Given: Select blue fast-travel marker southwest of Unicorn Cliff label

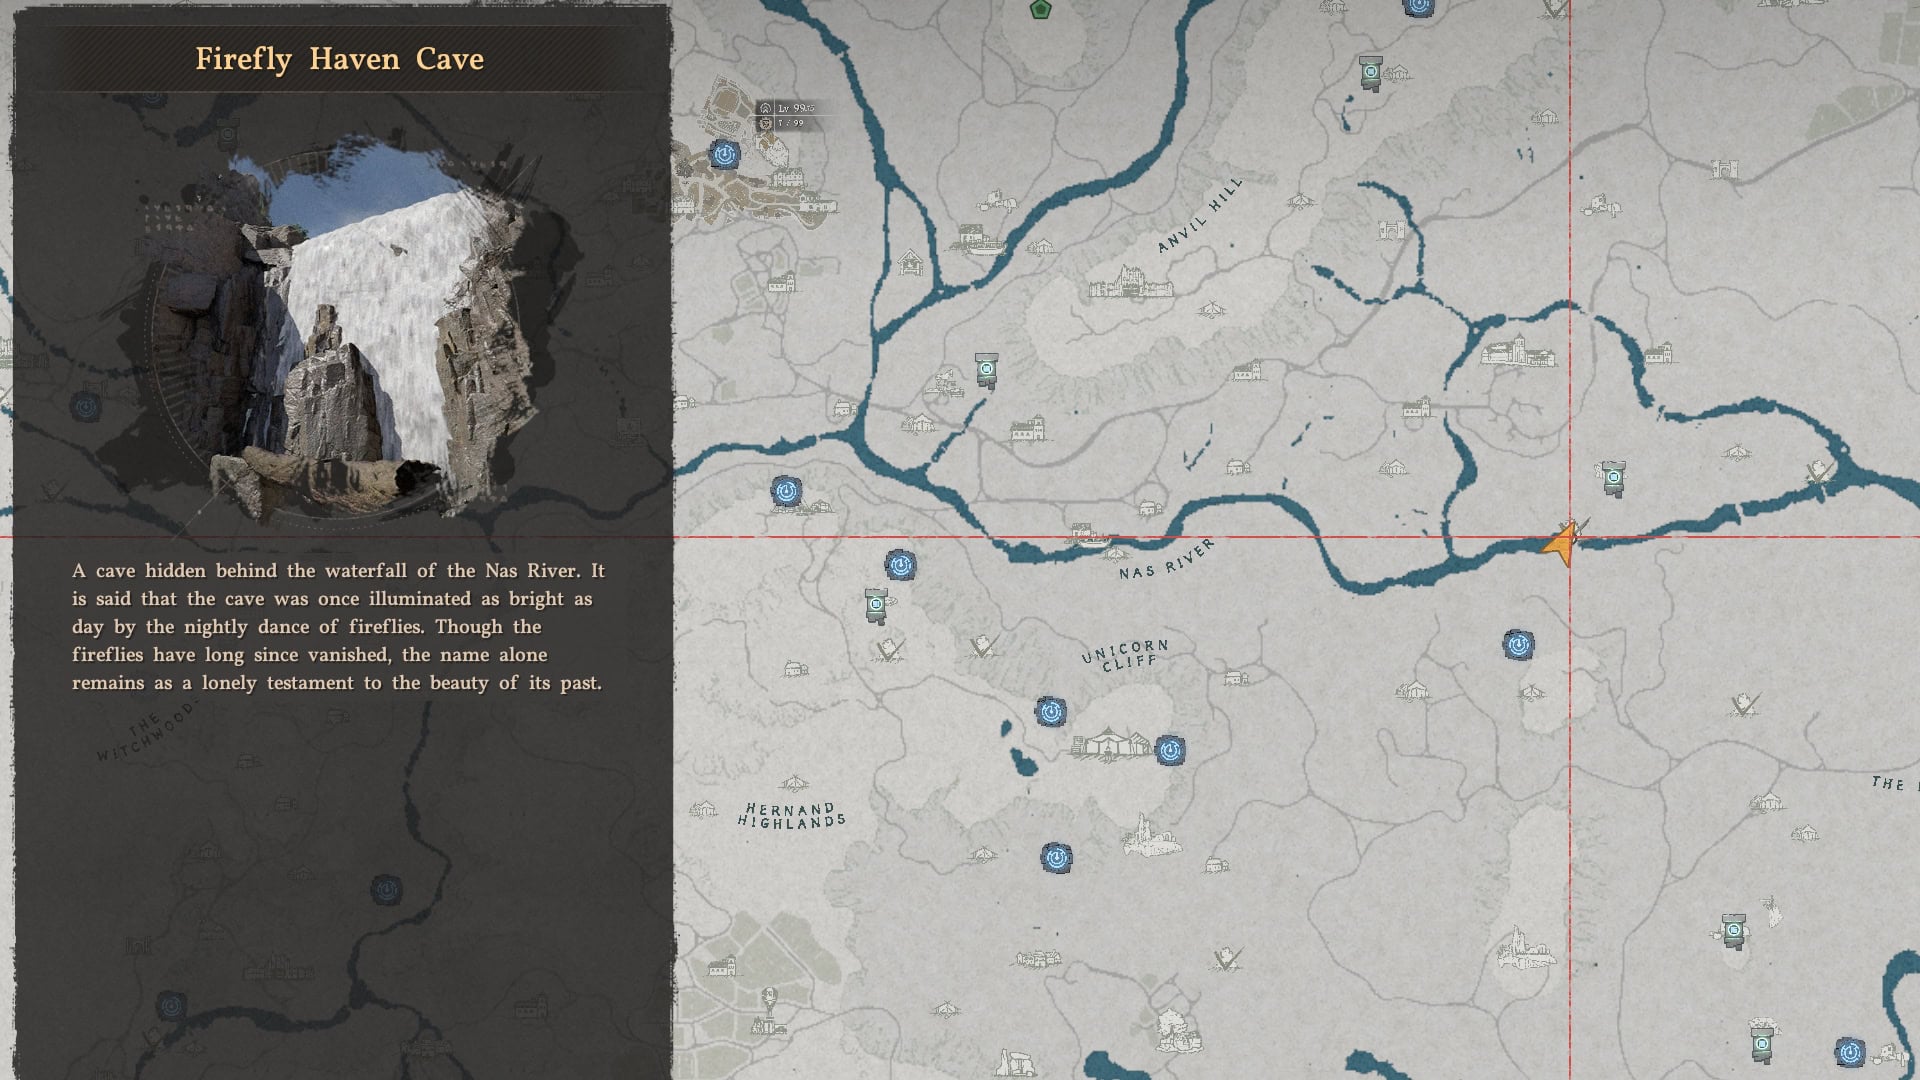Looking at the screenshot, I should tap(1050, 712).
